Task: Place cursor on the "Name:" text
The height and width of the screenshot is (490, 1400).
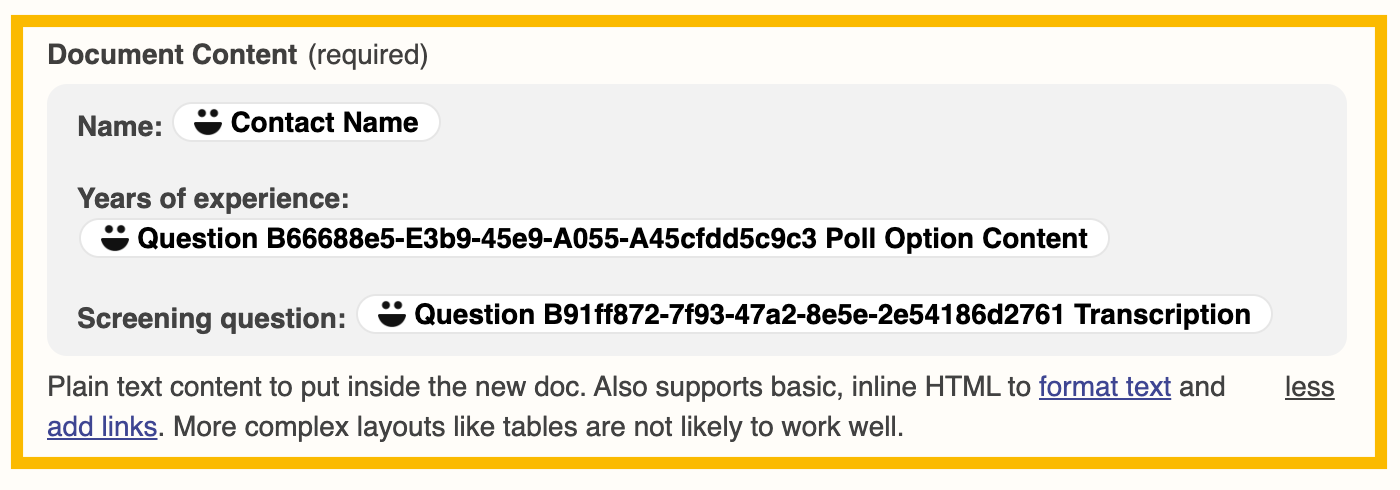Action: click(x=120, y=126)
